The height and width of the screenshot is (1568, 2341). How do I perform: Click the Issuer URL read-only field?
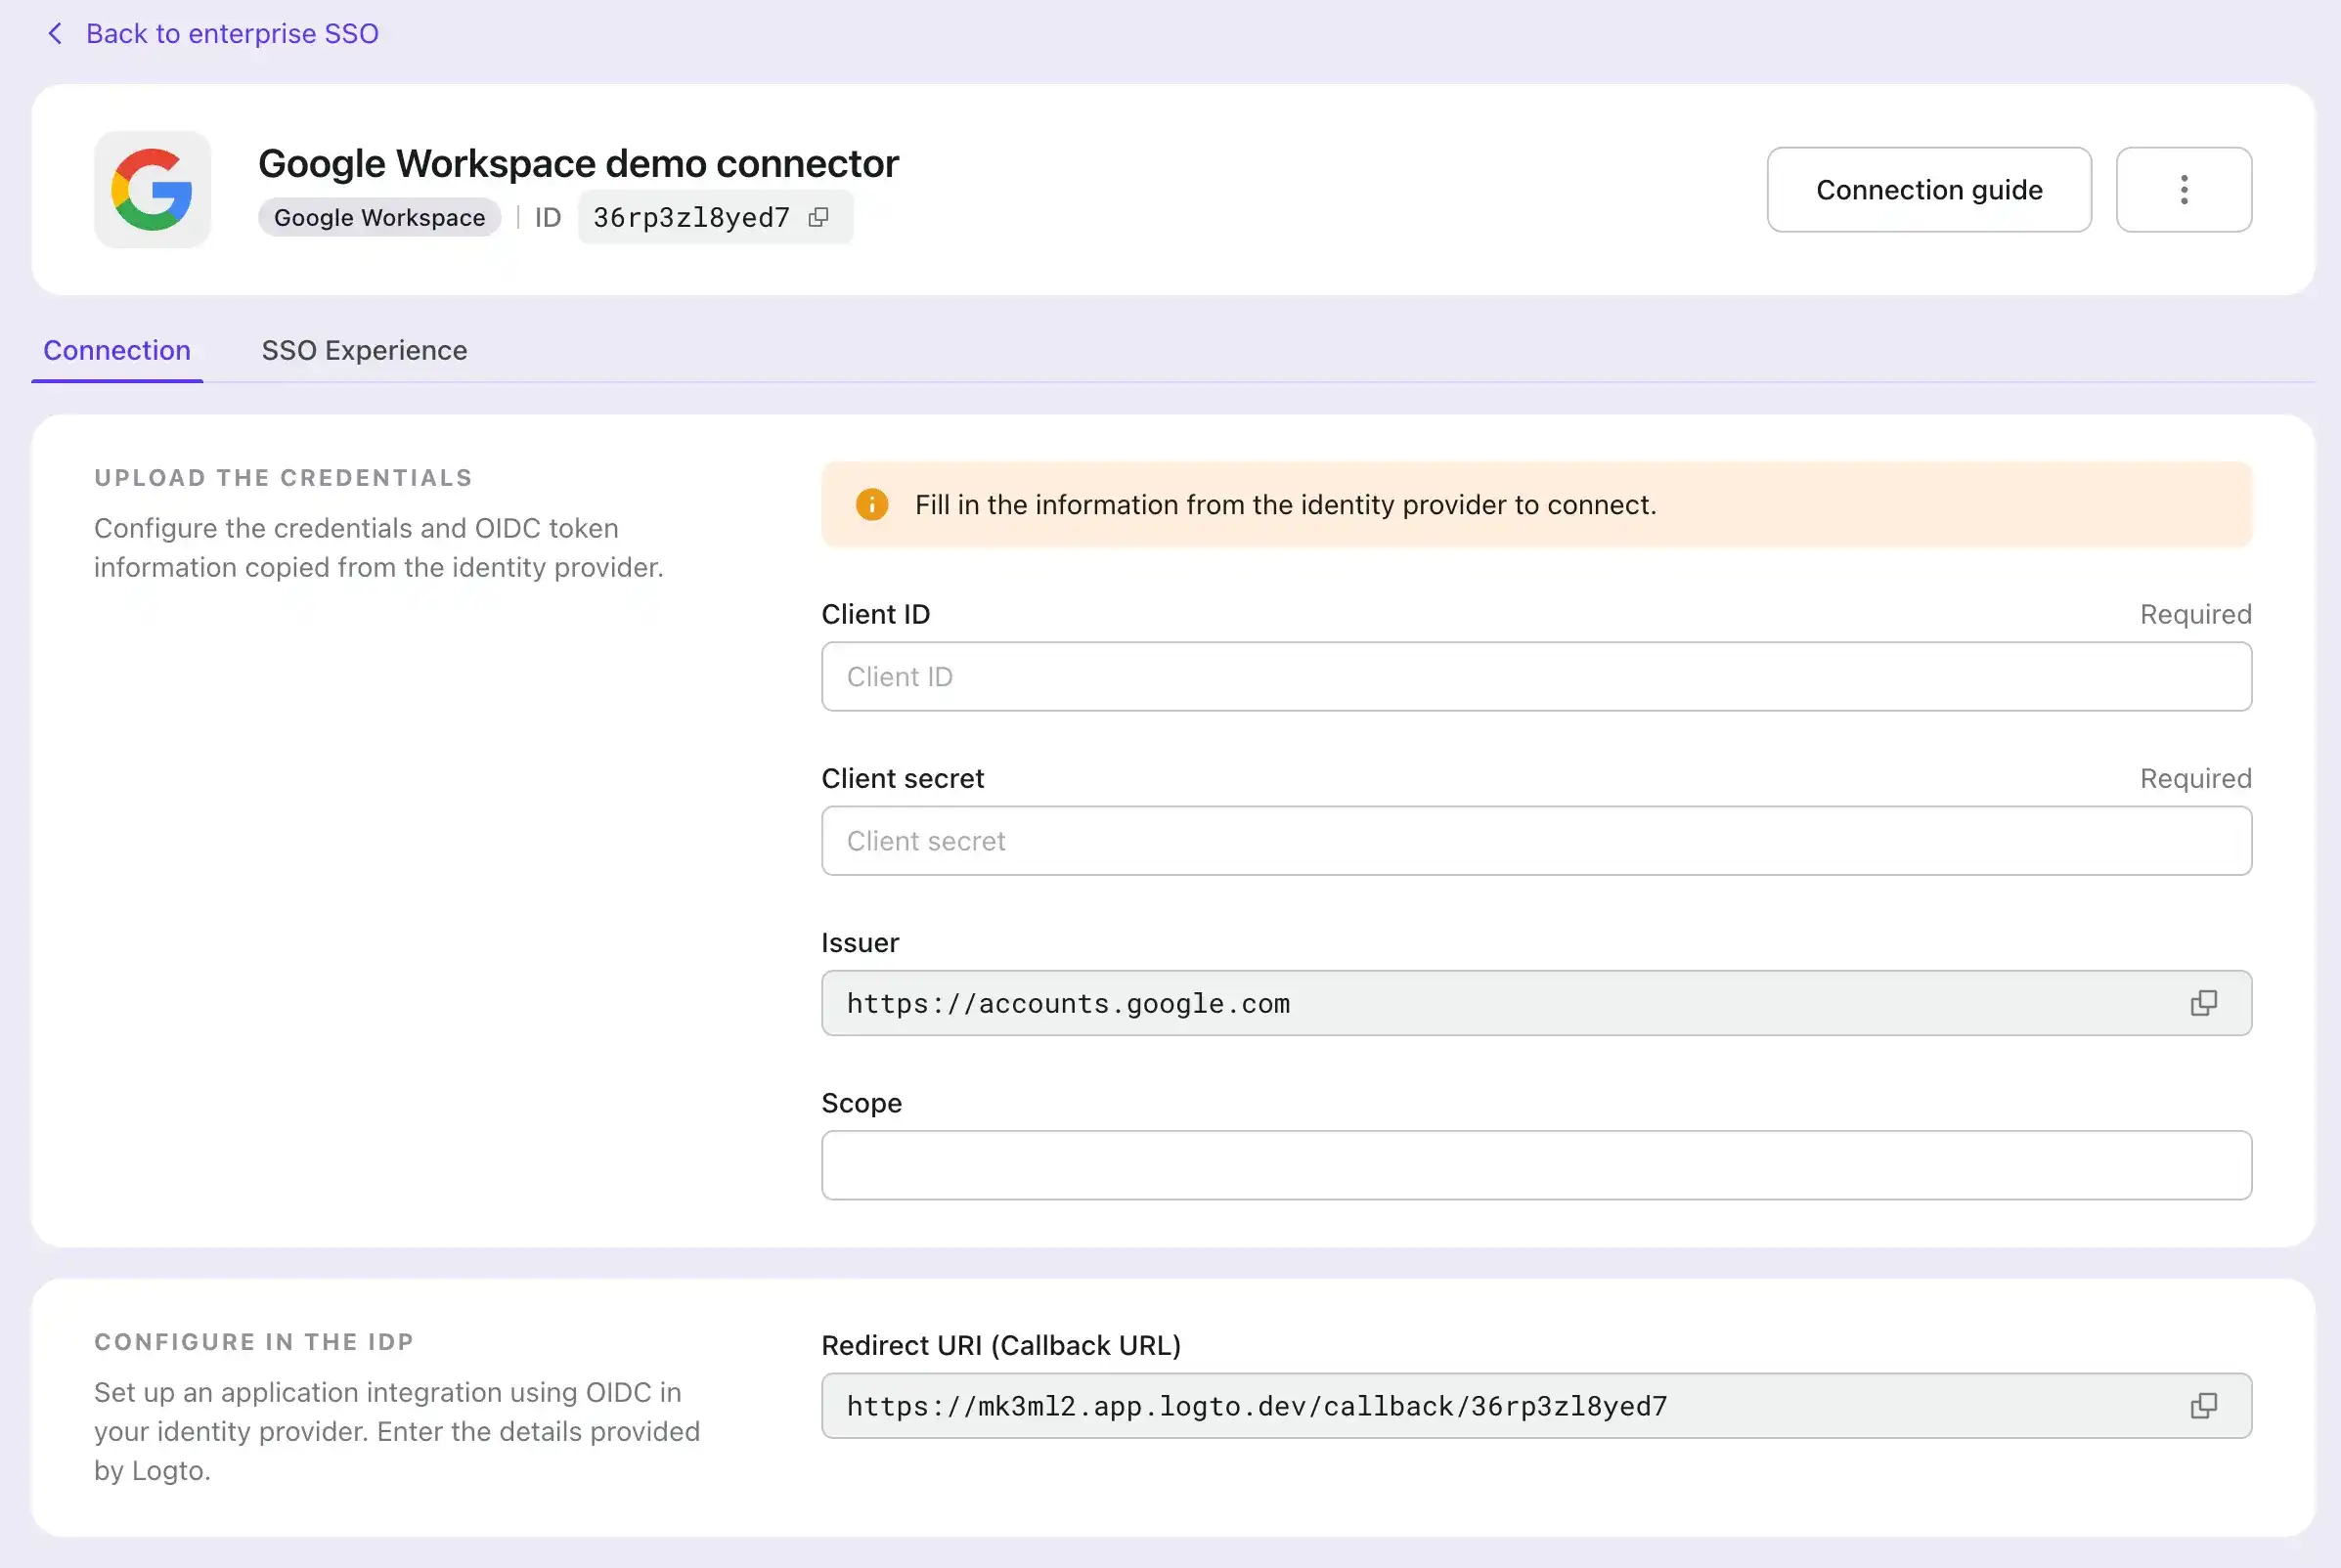click(x=1068, y=1003)
